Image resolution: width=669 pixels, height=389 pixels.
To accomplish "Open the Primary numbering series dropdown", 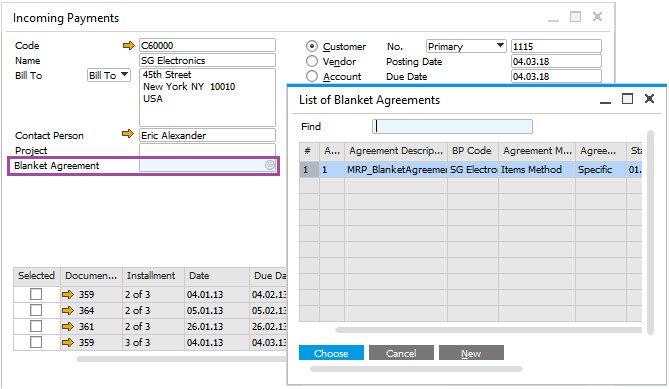I will click(466, 46).
